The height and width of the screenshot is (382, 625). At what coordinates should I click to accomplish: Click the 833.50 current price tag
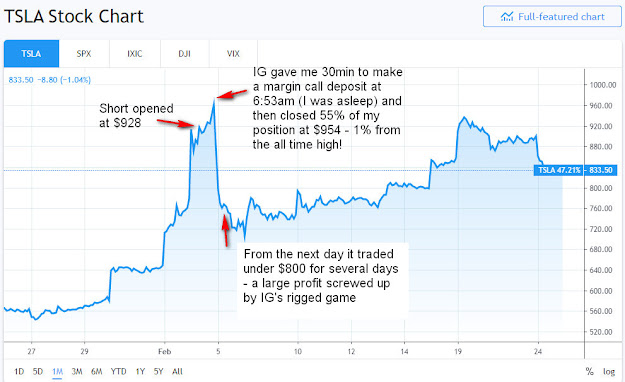(x=601, y=170)
